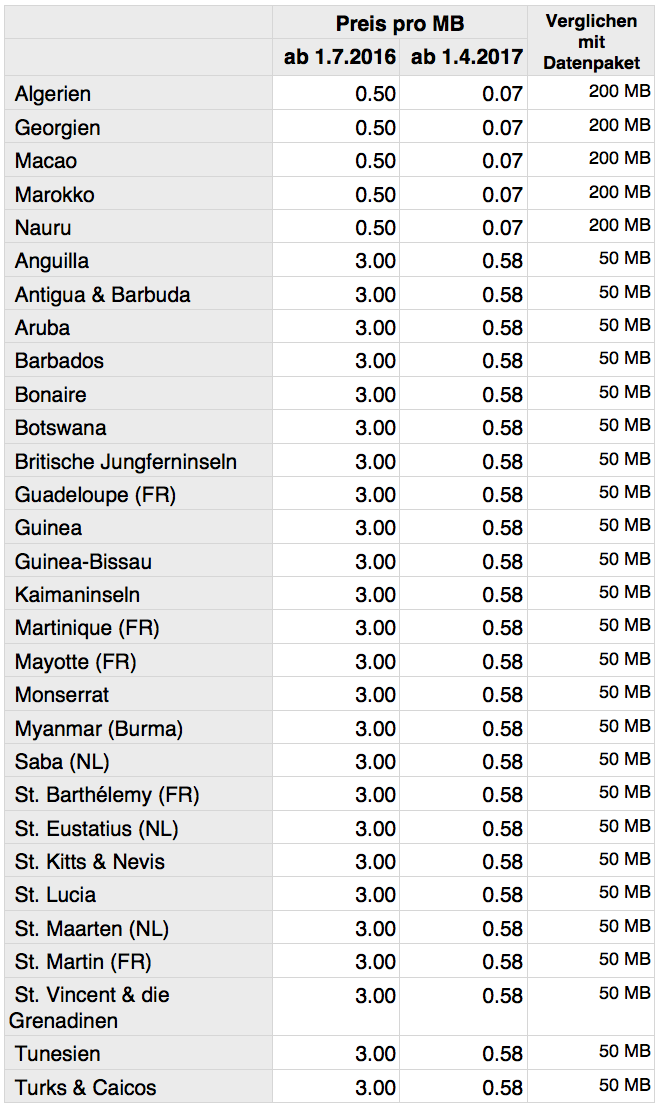Select the 'ab 1.7.2016' column header
The image size is (660, 1109).
(x=339, y=57)
